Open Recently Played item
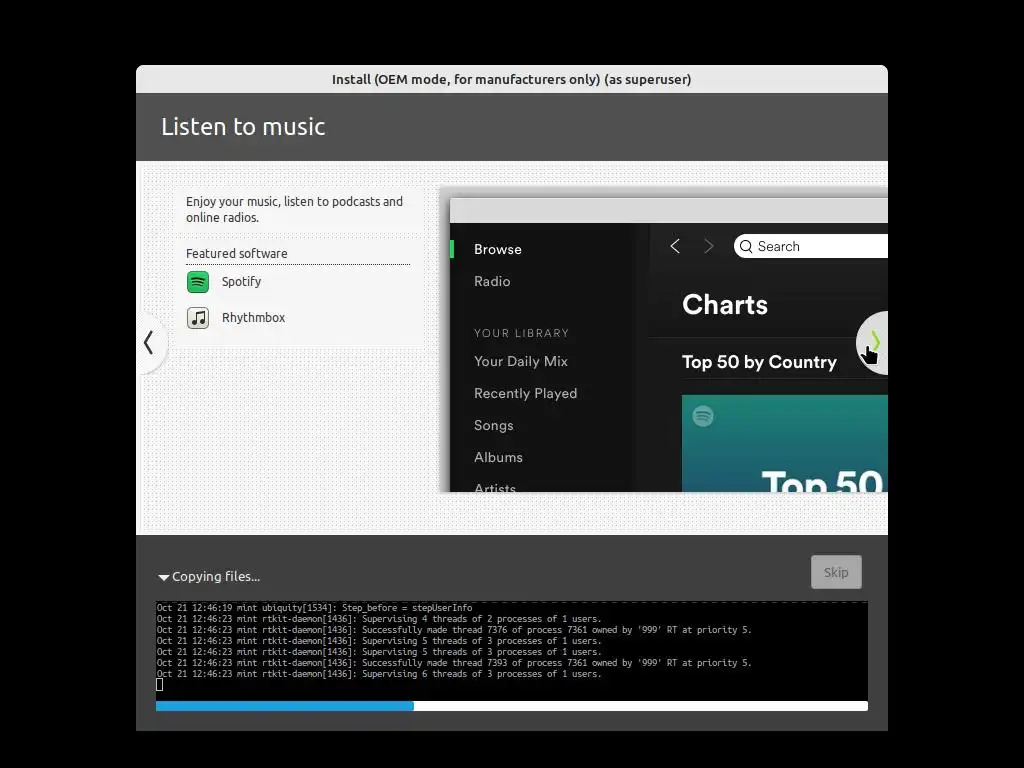Image resolution: width=1024 pixels, height=768 pixels. [x=526, y=393]
